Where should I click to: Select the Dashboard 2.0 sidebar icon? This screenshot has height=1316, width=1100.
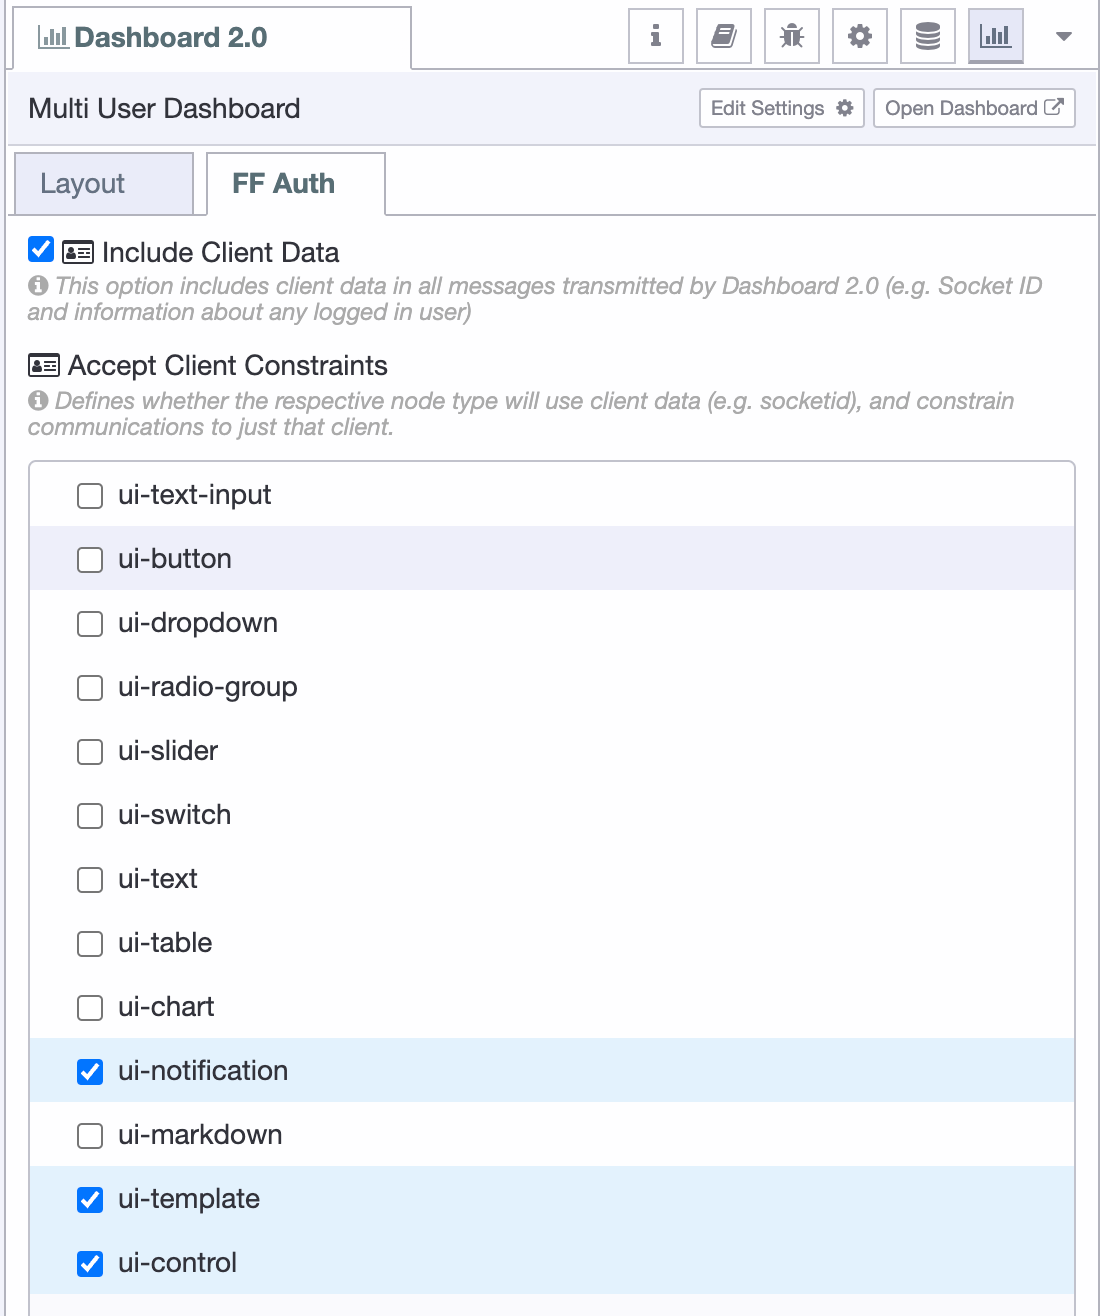(995, 35)
